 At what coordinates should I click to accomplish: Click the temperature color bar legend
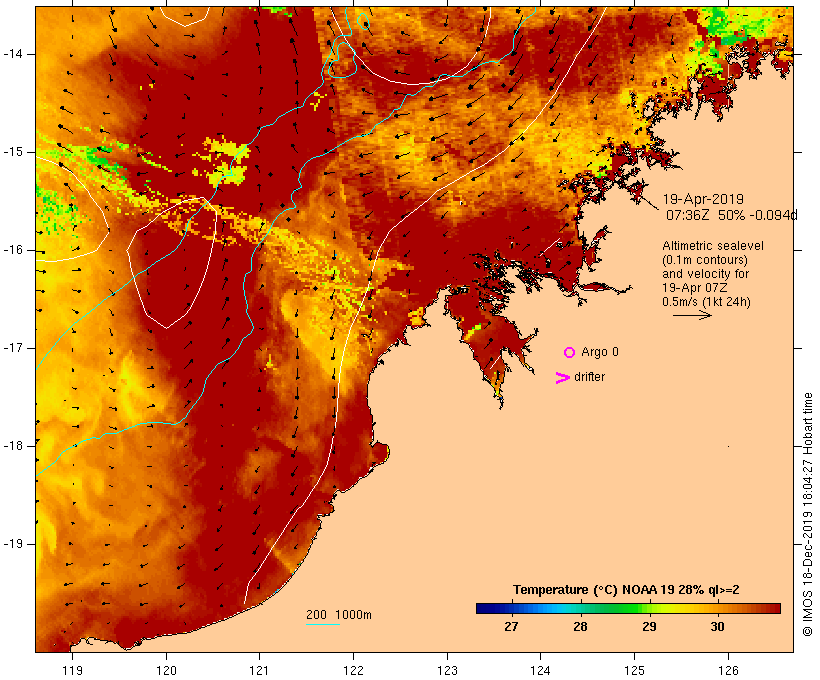tap(628, 608)
